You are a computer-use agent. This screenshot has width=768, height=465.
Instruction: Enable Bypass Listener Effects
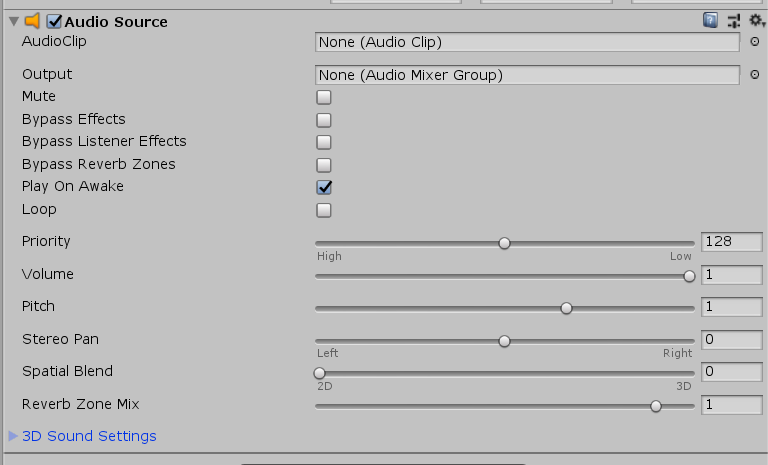[x=324, y=142]
